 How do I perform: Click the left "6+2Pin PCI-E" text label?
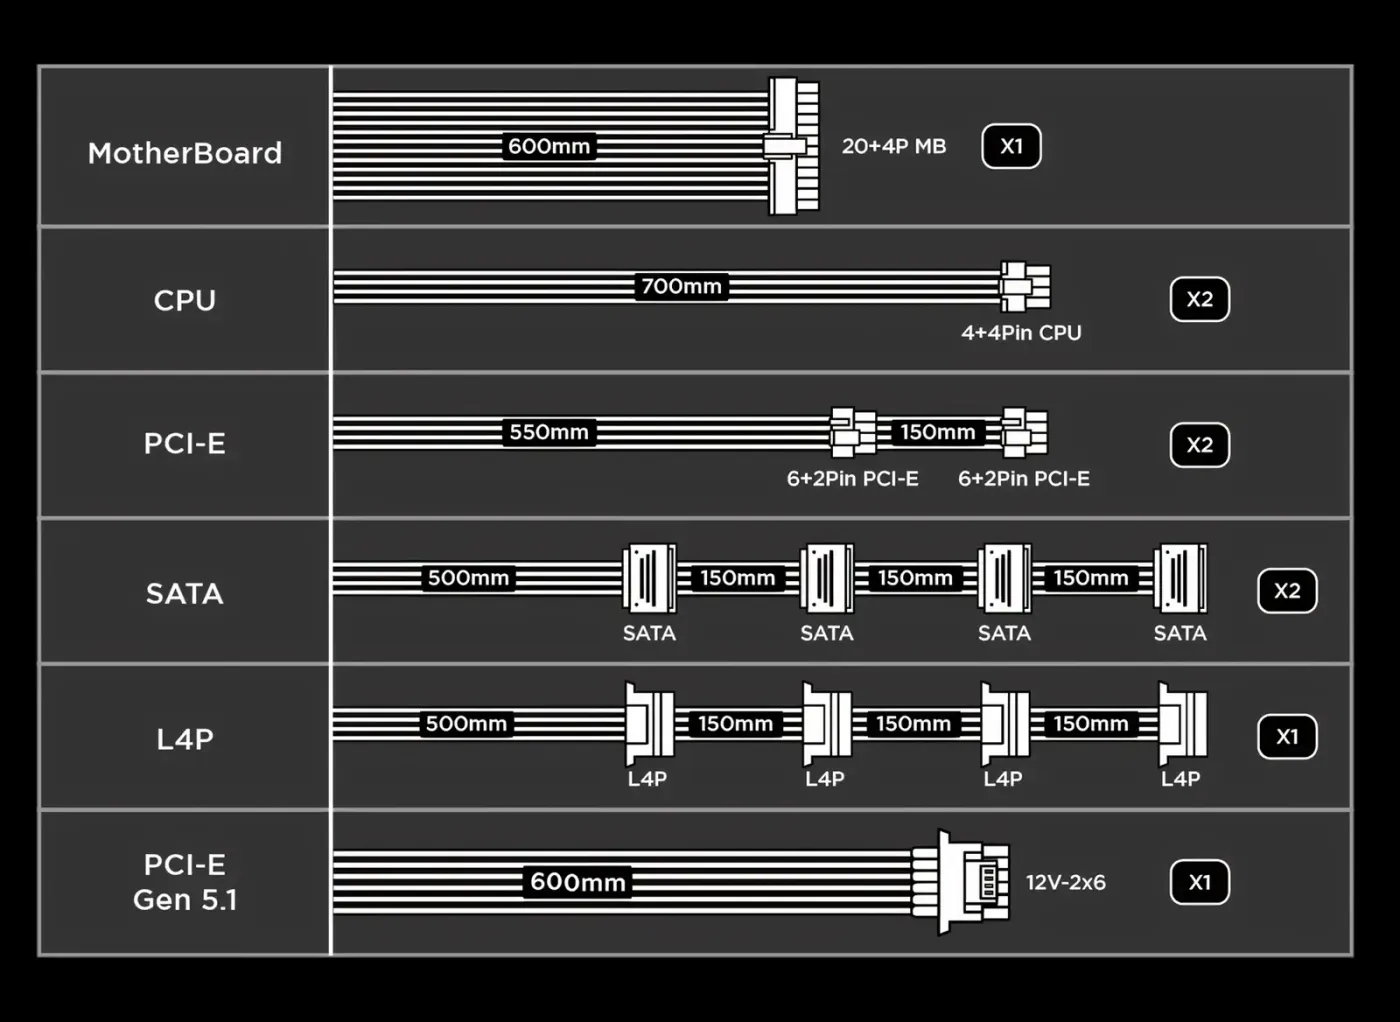(853, 479)
